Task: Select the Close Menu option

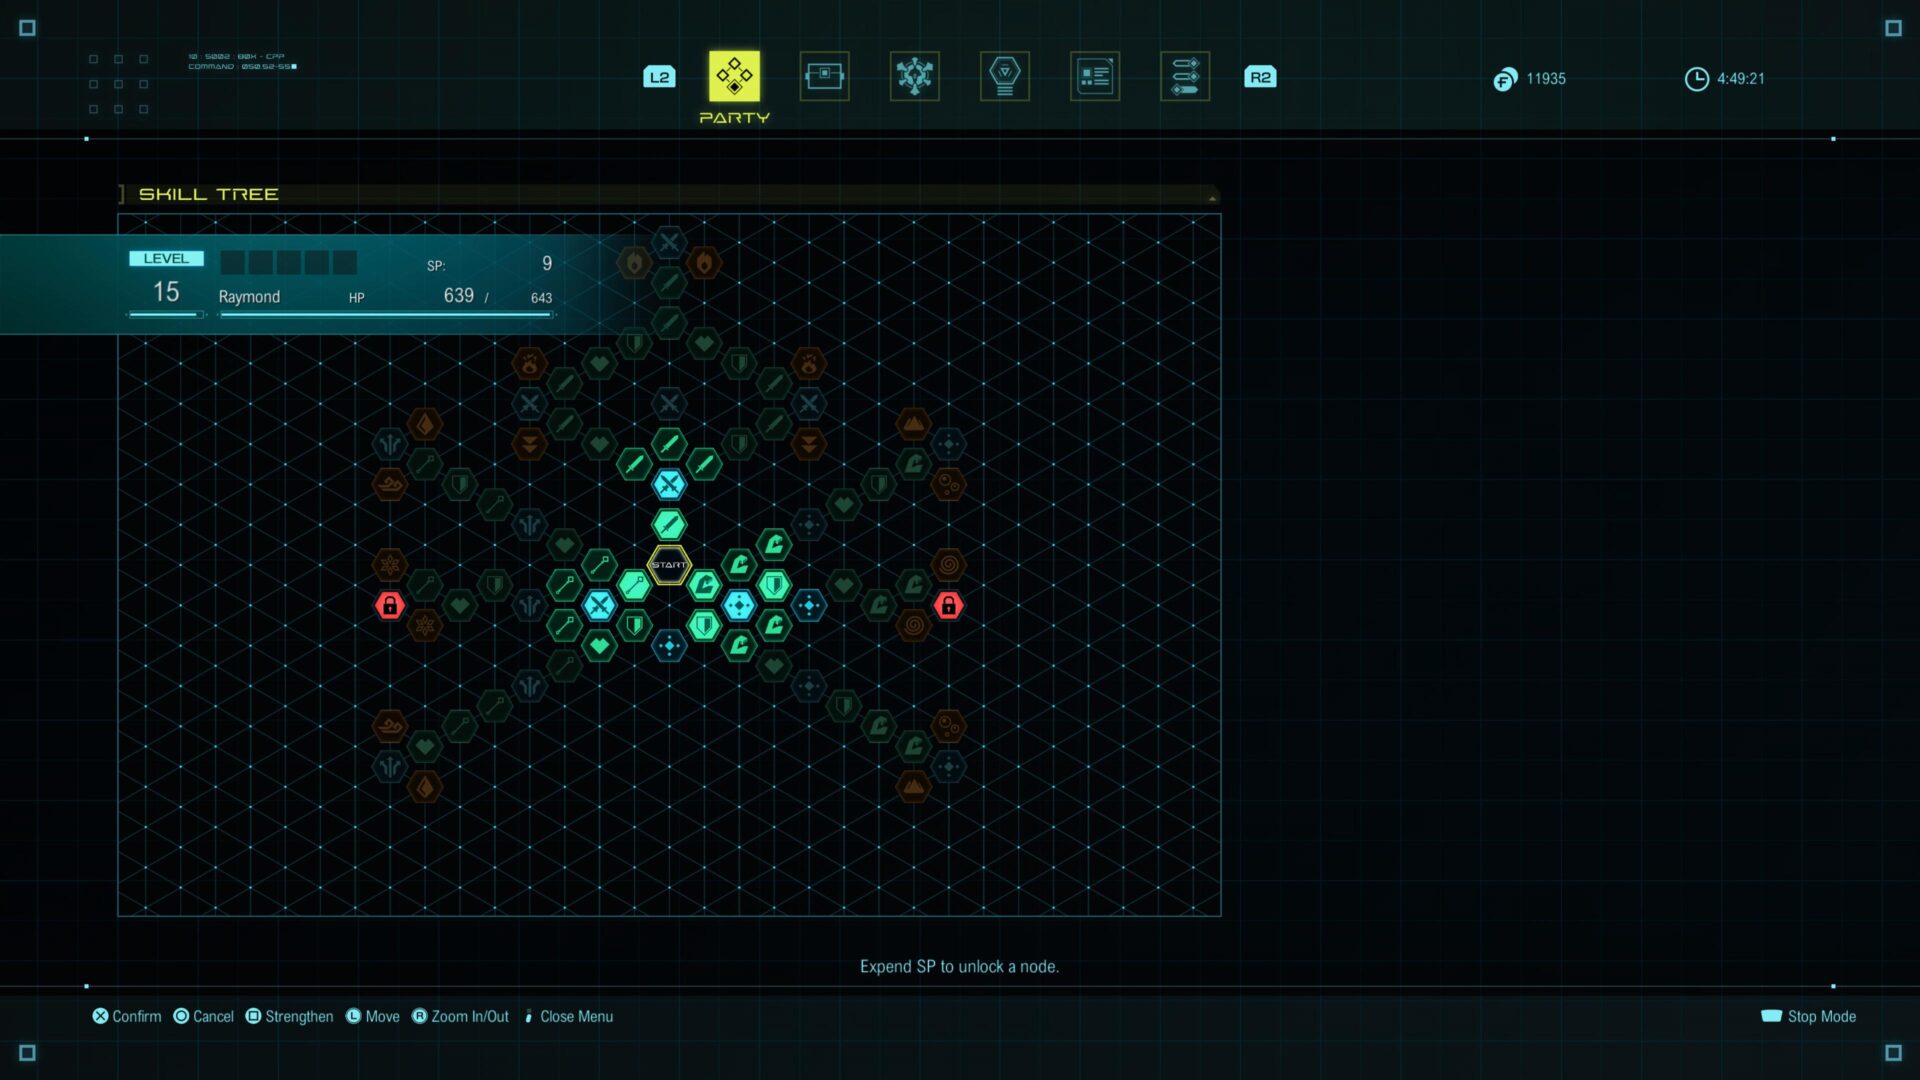Action: click(576, 1015)
